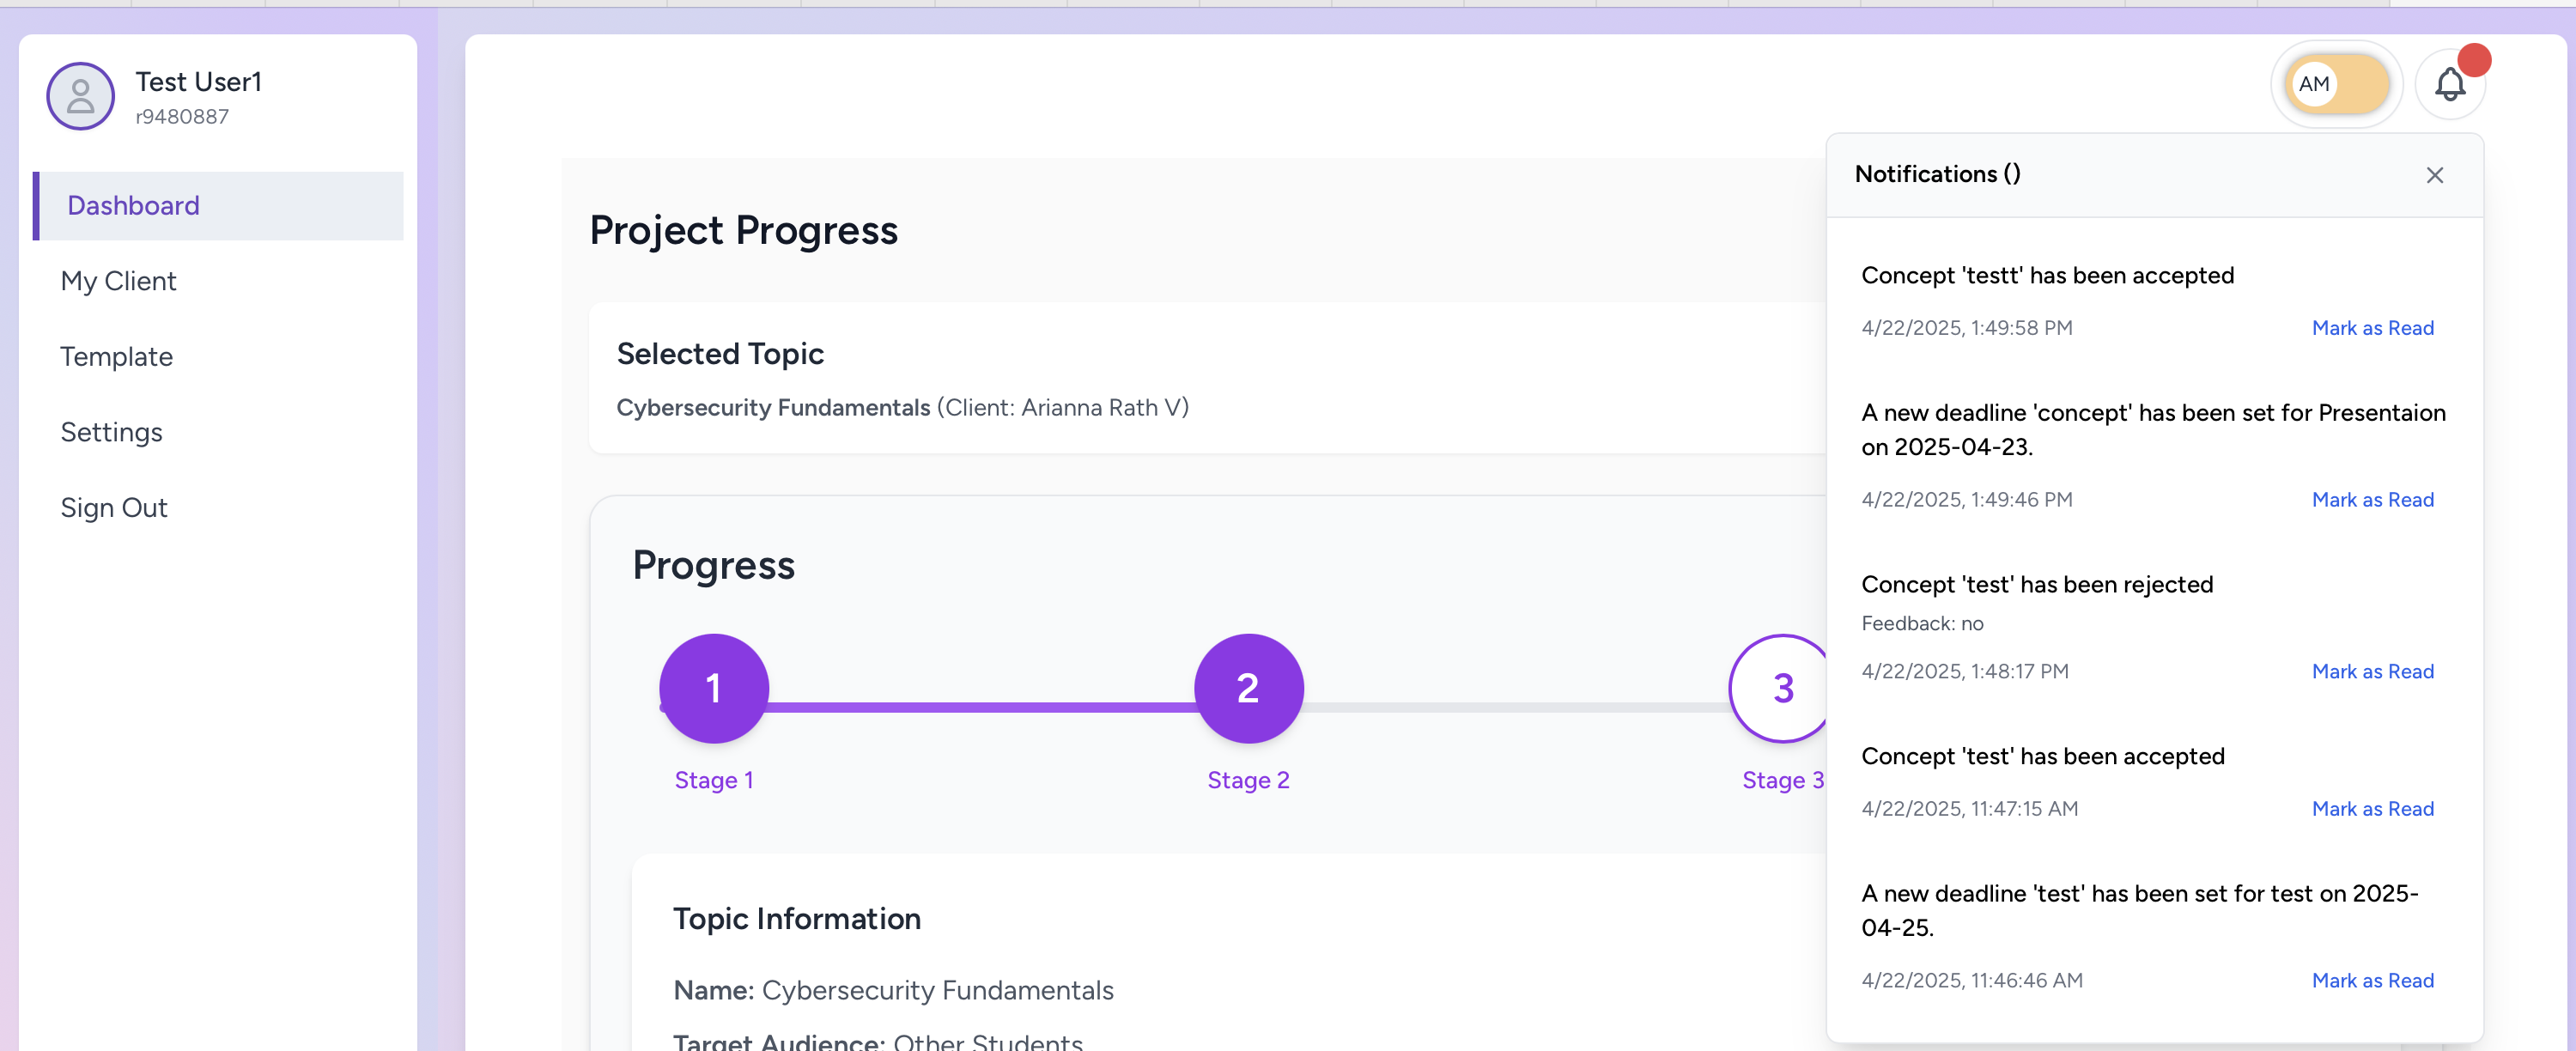Open the My Client section
2576x1051 pixels.
[x=117, y=281]
